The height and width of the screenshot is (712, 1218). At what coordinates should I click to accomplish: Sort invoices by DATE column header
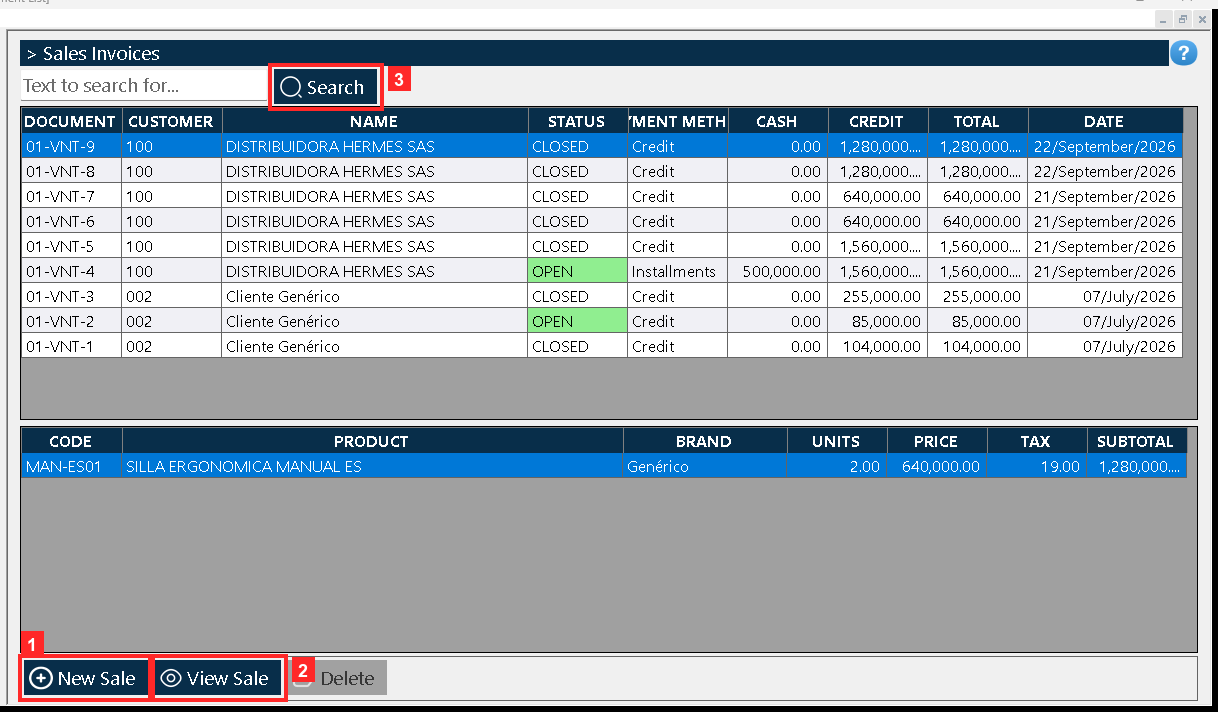[x=1104, y=121]
